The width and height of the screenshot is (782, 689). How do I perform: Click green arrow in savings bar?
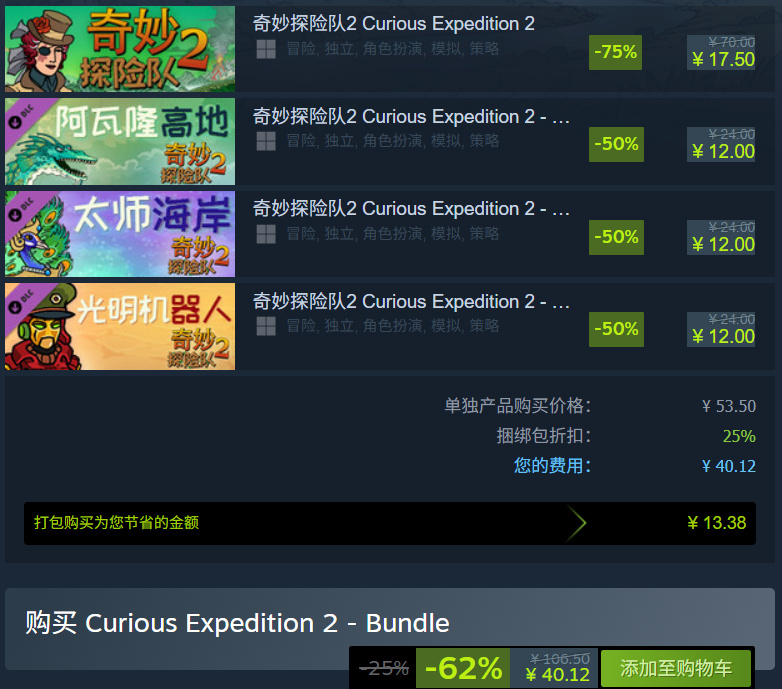click(x=576, y=523)
